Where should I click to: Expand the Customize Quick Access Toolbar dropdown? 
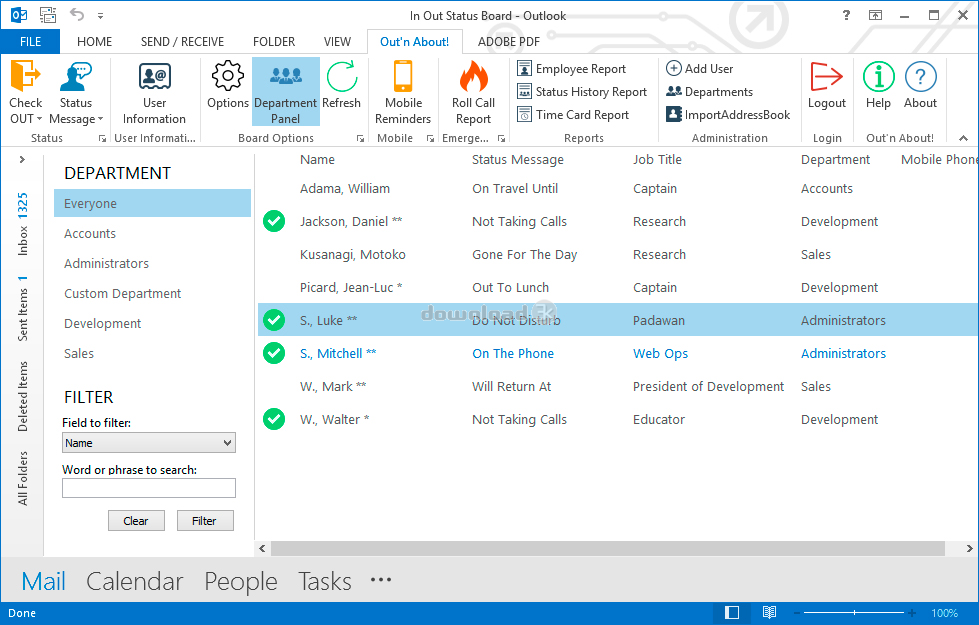coord(101,16)
